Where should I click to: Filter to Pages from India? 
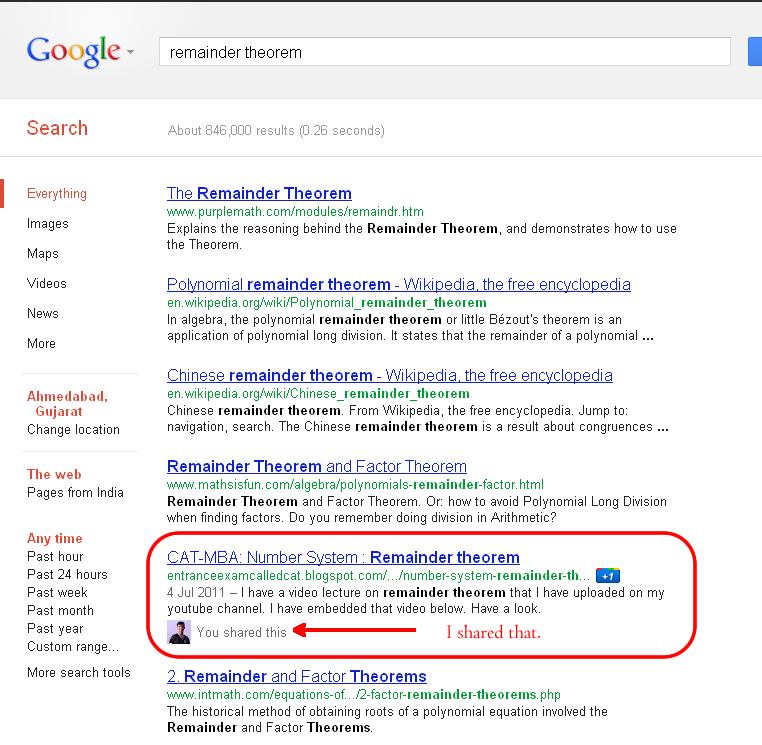75,492
